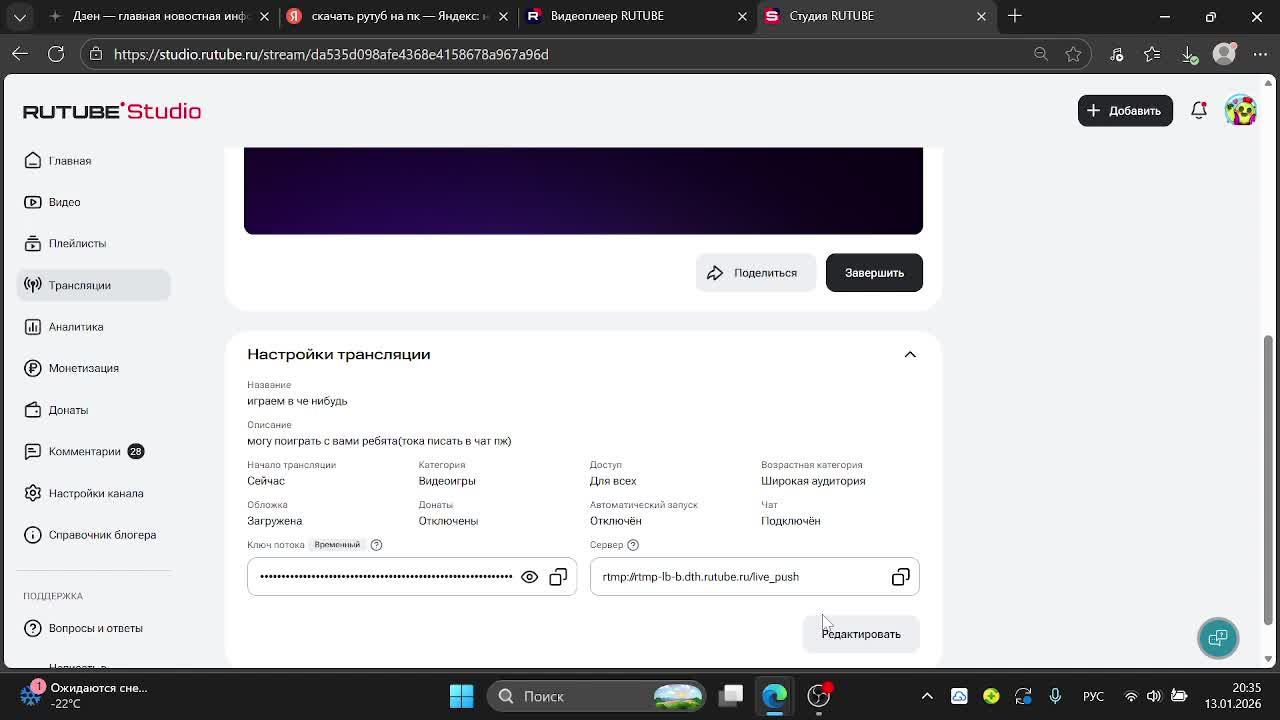Open browser extensions icon
1280x720 pixels.
(x=1117, y=54)
